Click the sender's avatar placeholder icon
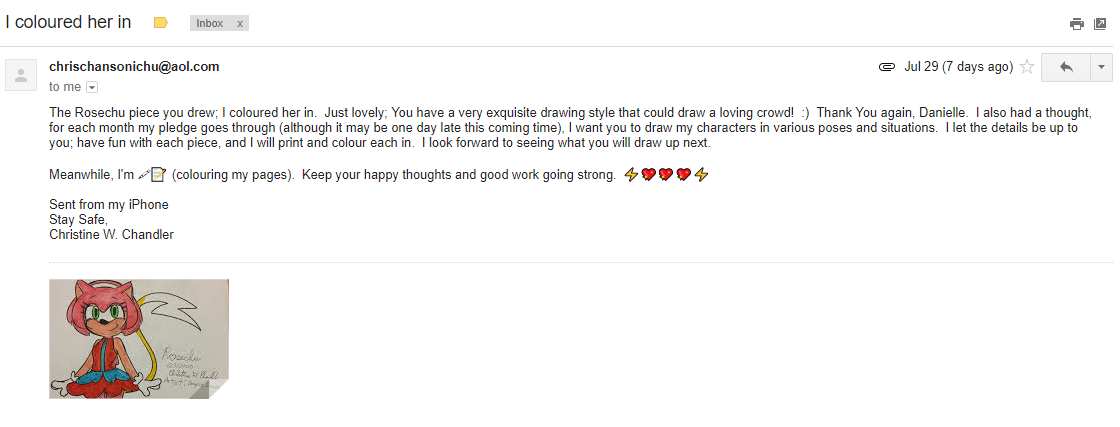 tap(21, 75)
